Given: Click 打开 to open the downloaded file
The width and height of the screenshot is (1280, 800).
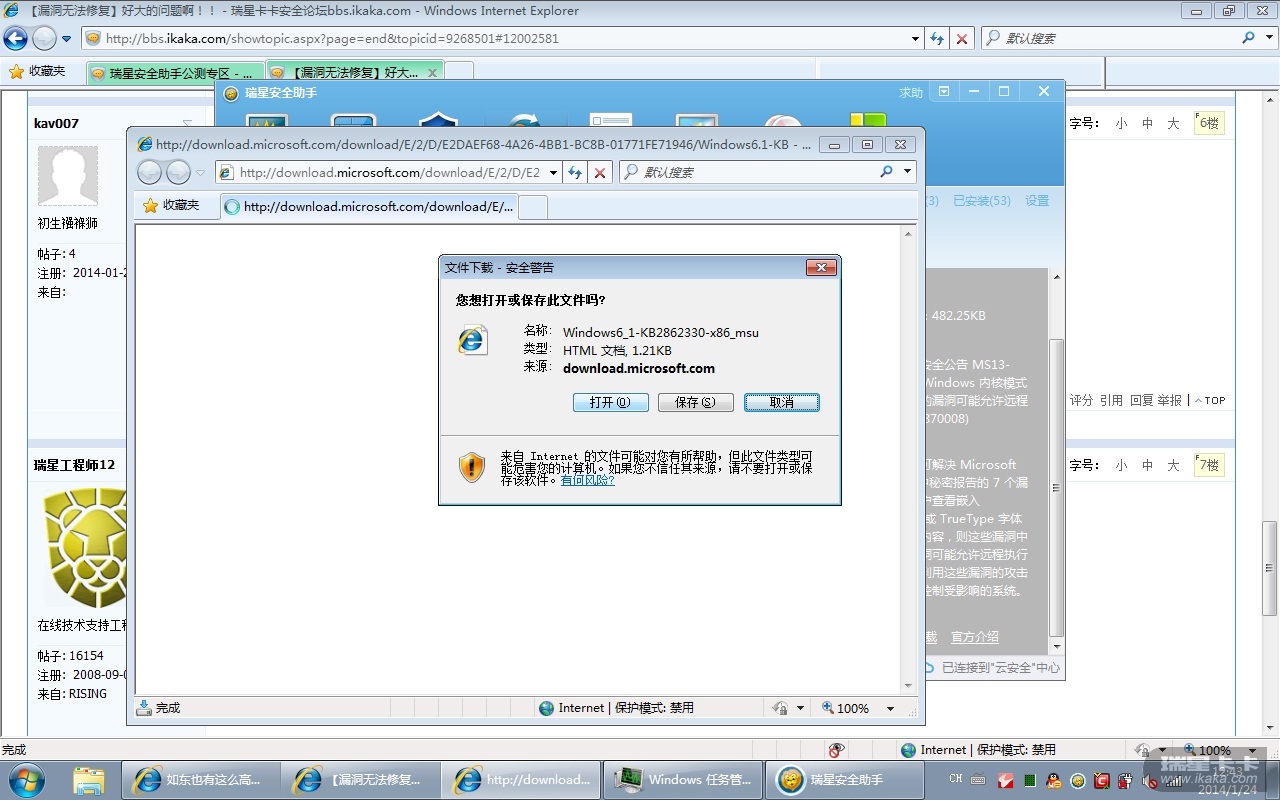Looking at the screenshot, I should pos(610,402).
